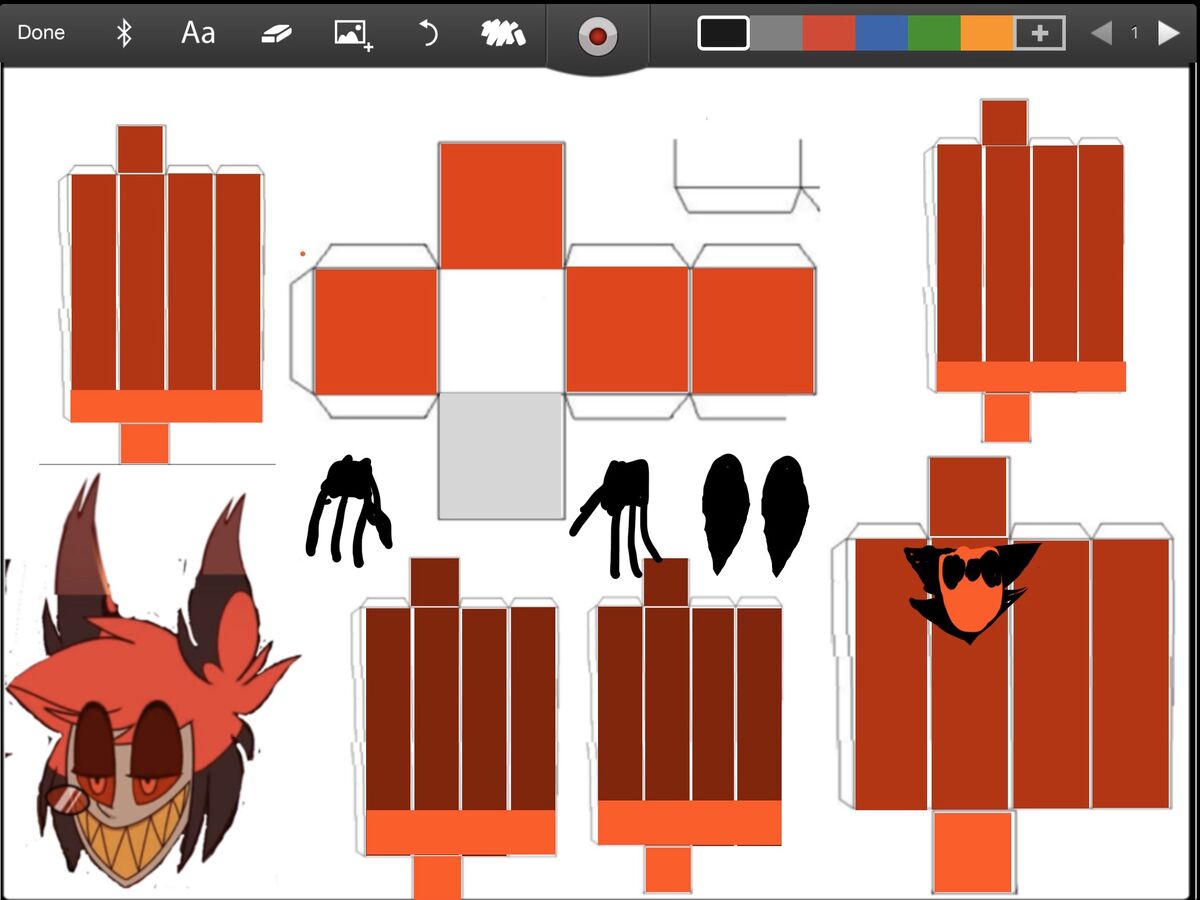The width and height of the screenshot is (1200, 900).
Task: Open the insert image tool
Action: click(x=352, y=33)
